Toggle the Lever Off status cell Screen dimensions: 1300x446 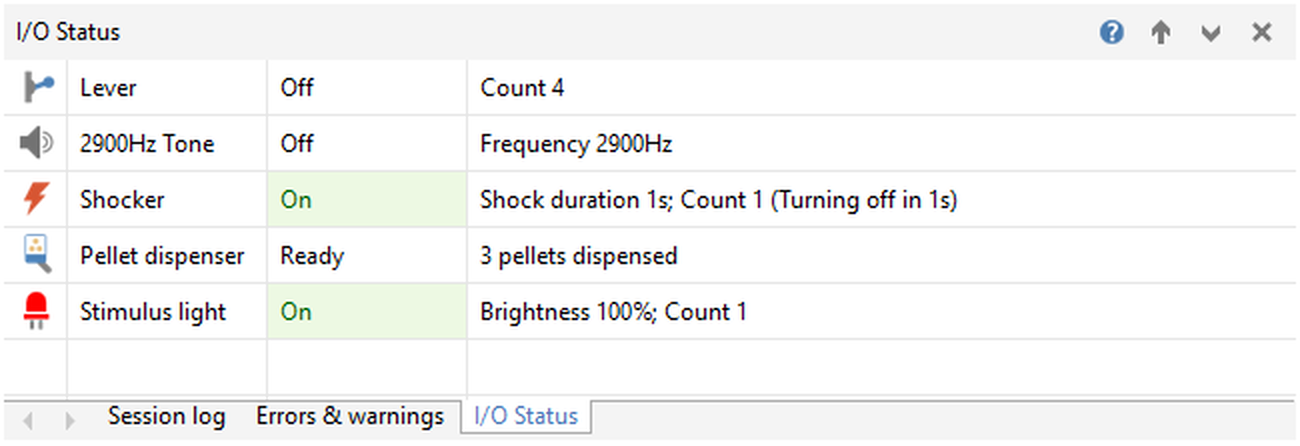pyautogui.click(x=366, y=88)
